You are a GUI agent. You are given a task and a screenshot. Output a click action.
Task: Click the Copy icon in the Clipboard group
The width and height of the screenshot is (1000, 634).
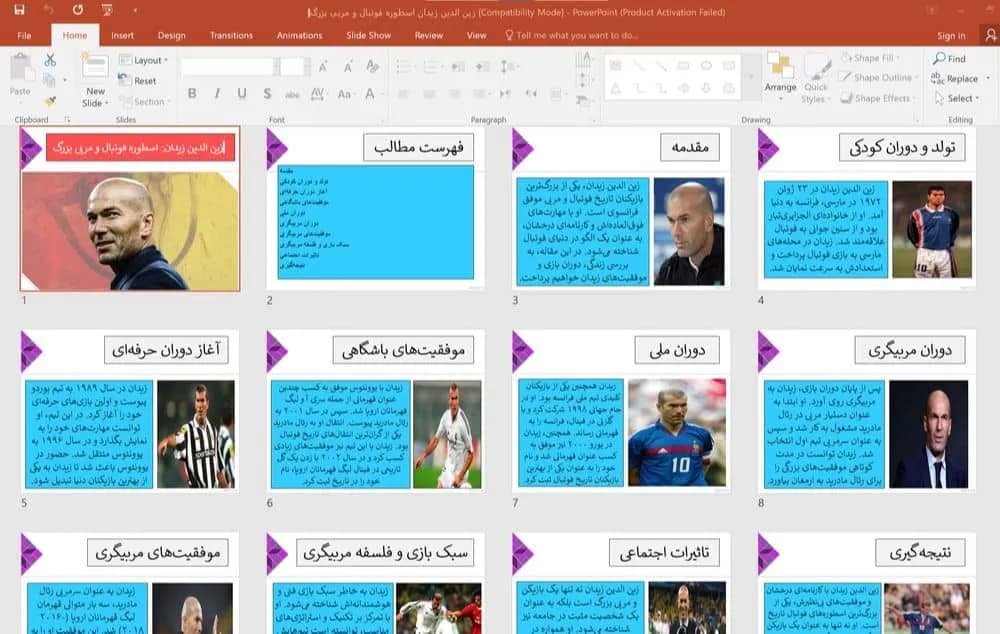coord(49,80)
